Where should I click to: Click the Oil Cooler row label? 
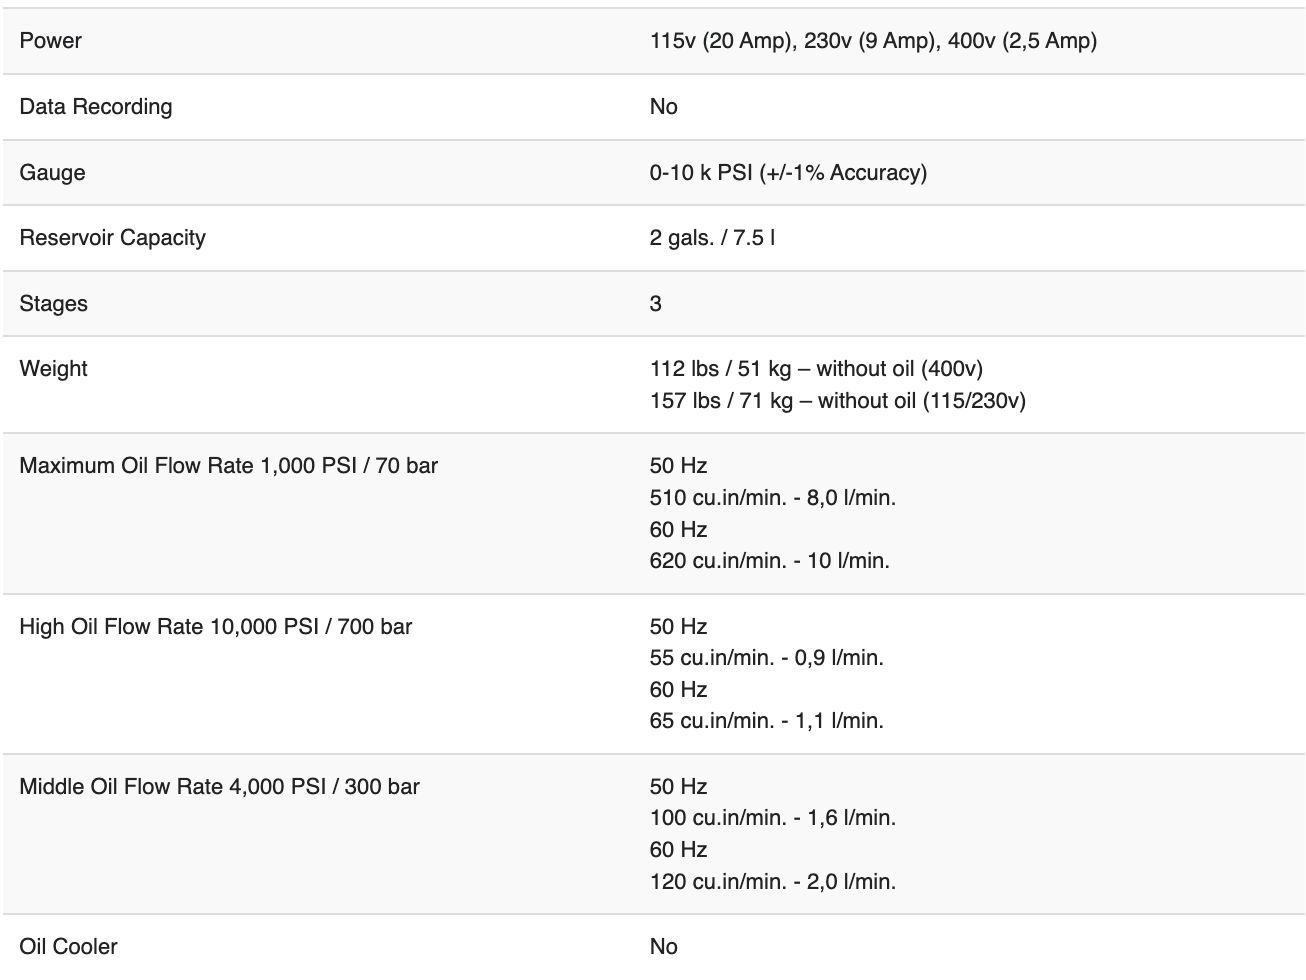[x=68, y=947]
